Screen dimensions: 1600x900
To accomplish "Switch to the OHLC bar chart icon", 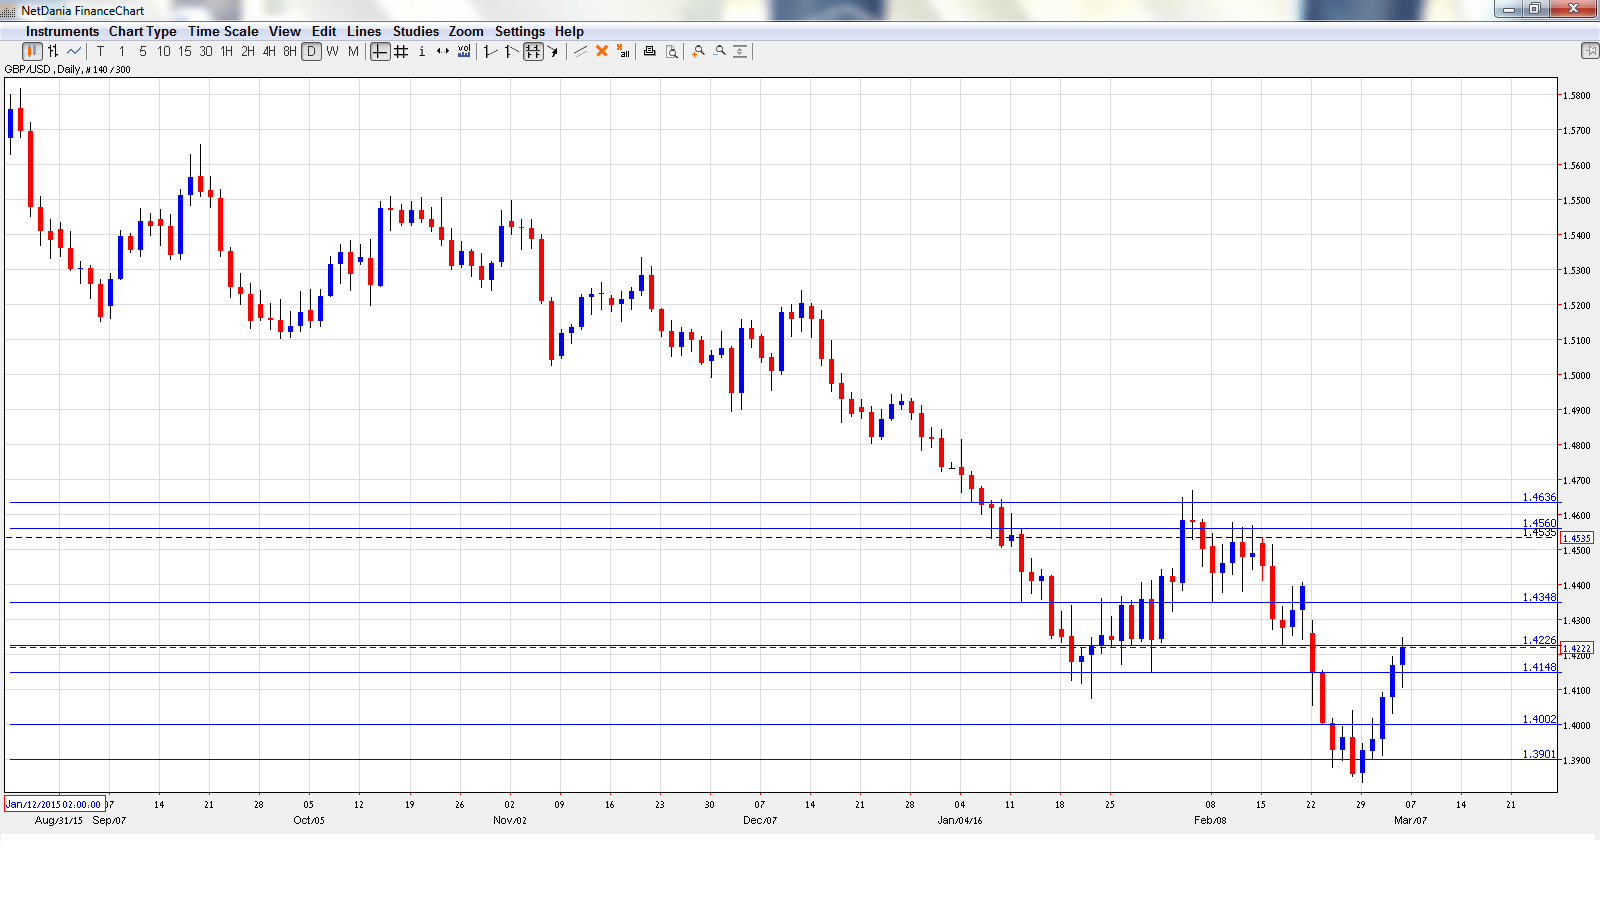I will pyautogui.click(x=53, y=51).
